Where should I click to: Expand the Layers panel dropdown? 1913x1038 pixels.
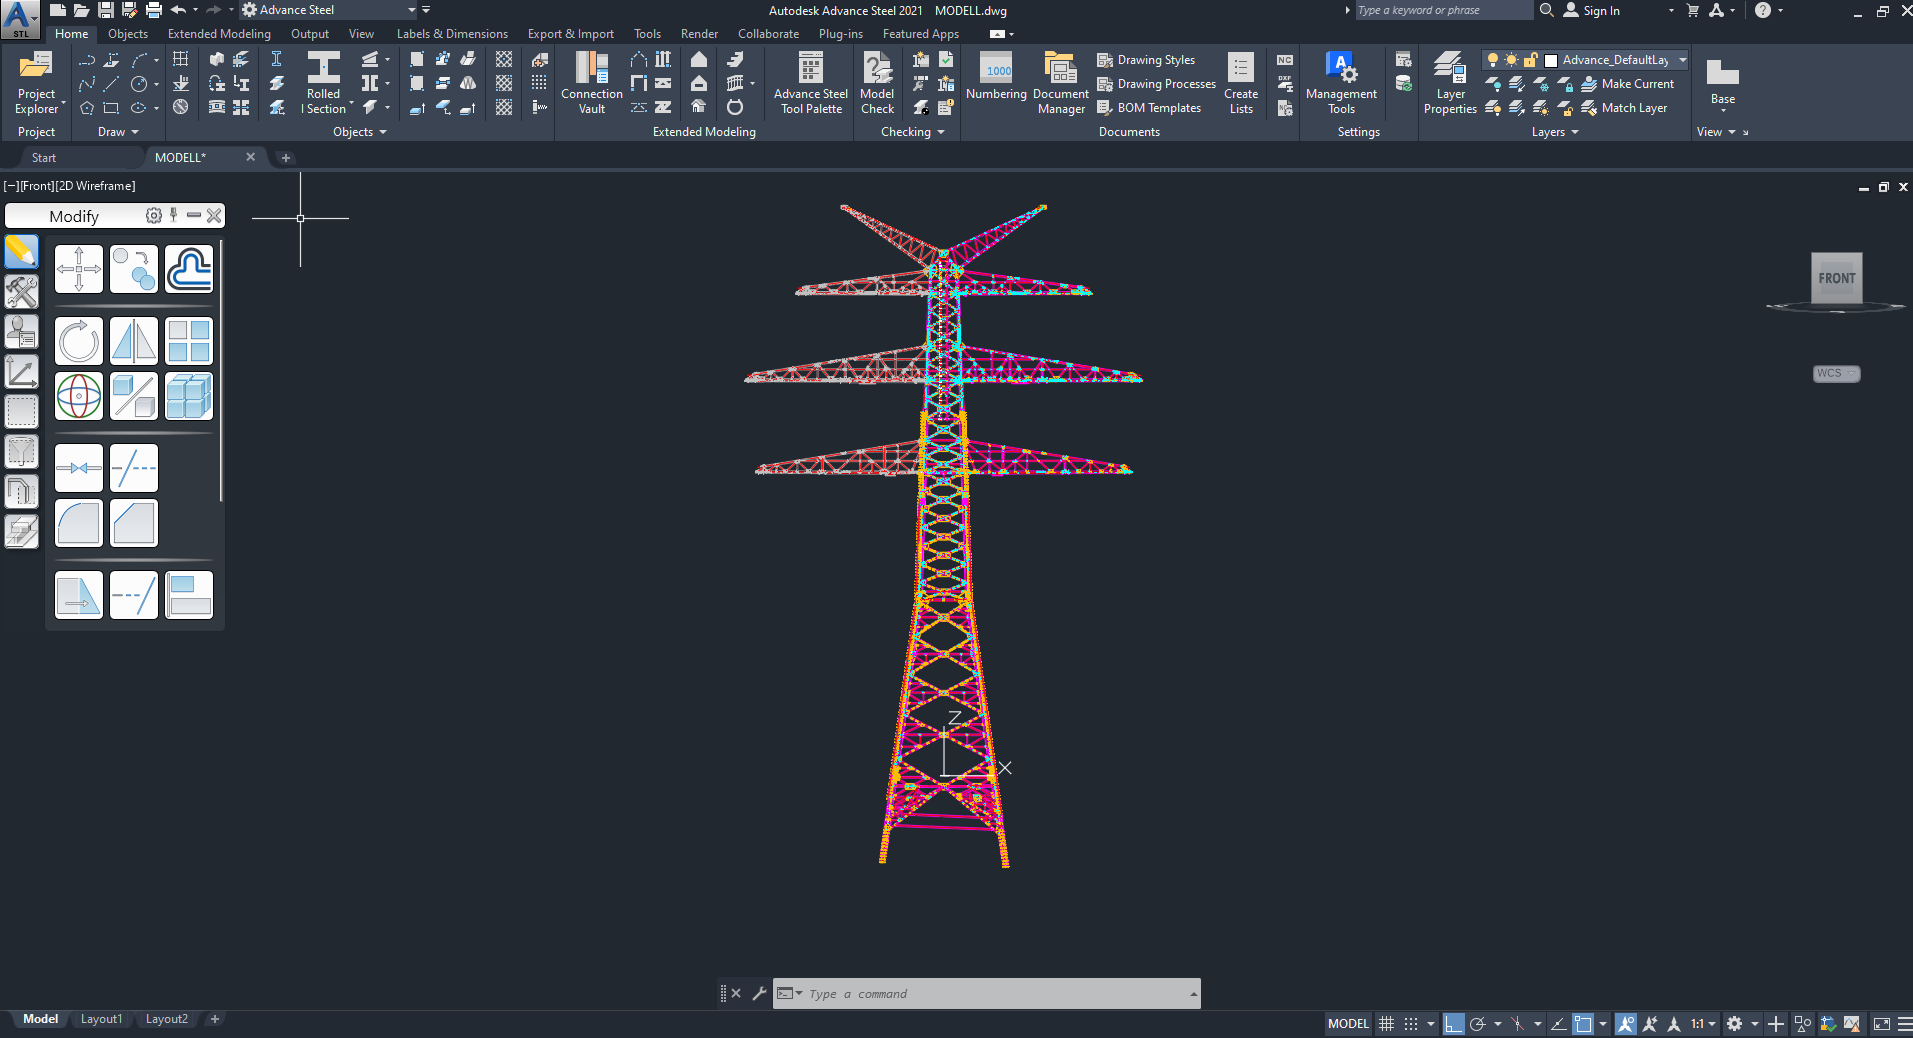1555,132
